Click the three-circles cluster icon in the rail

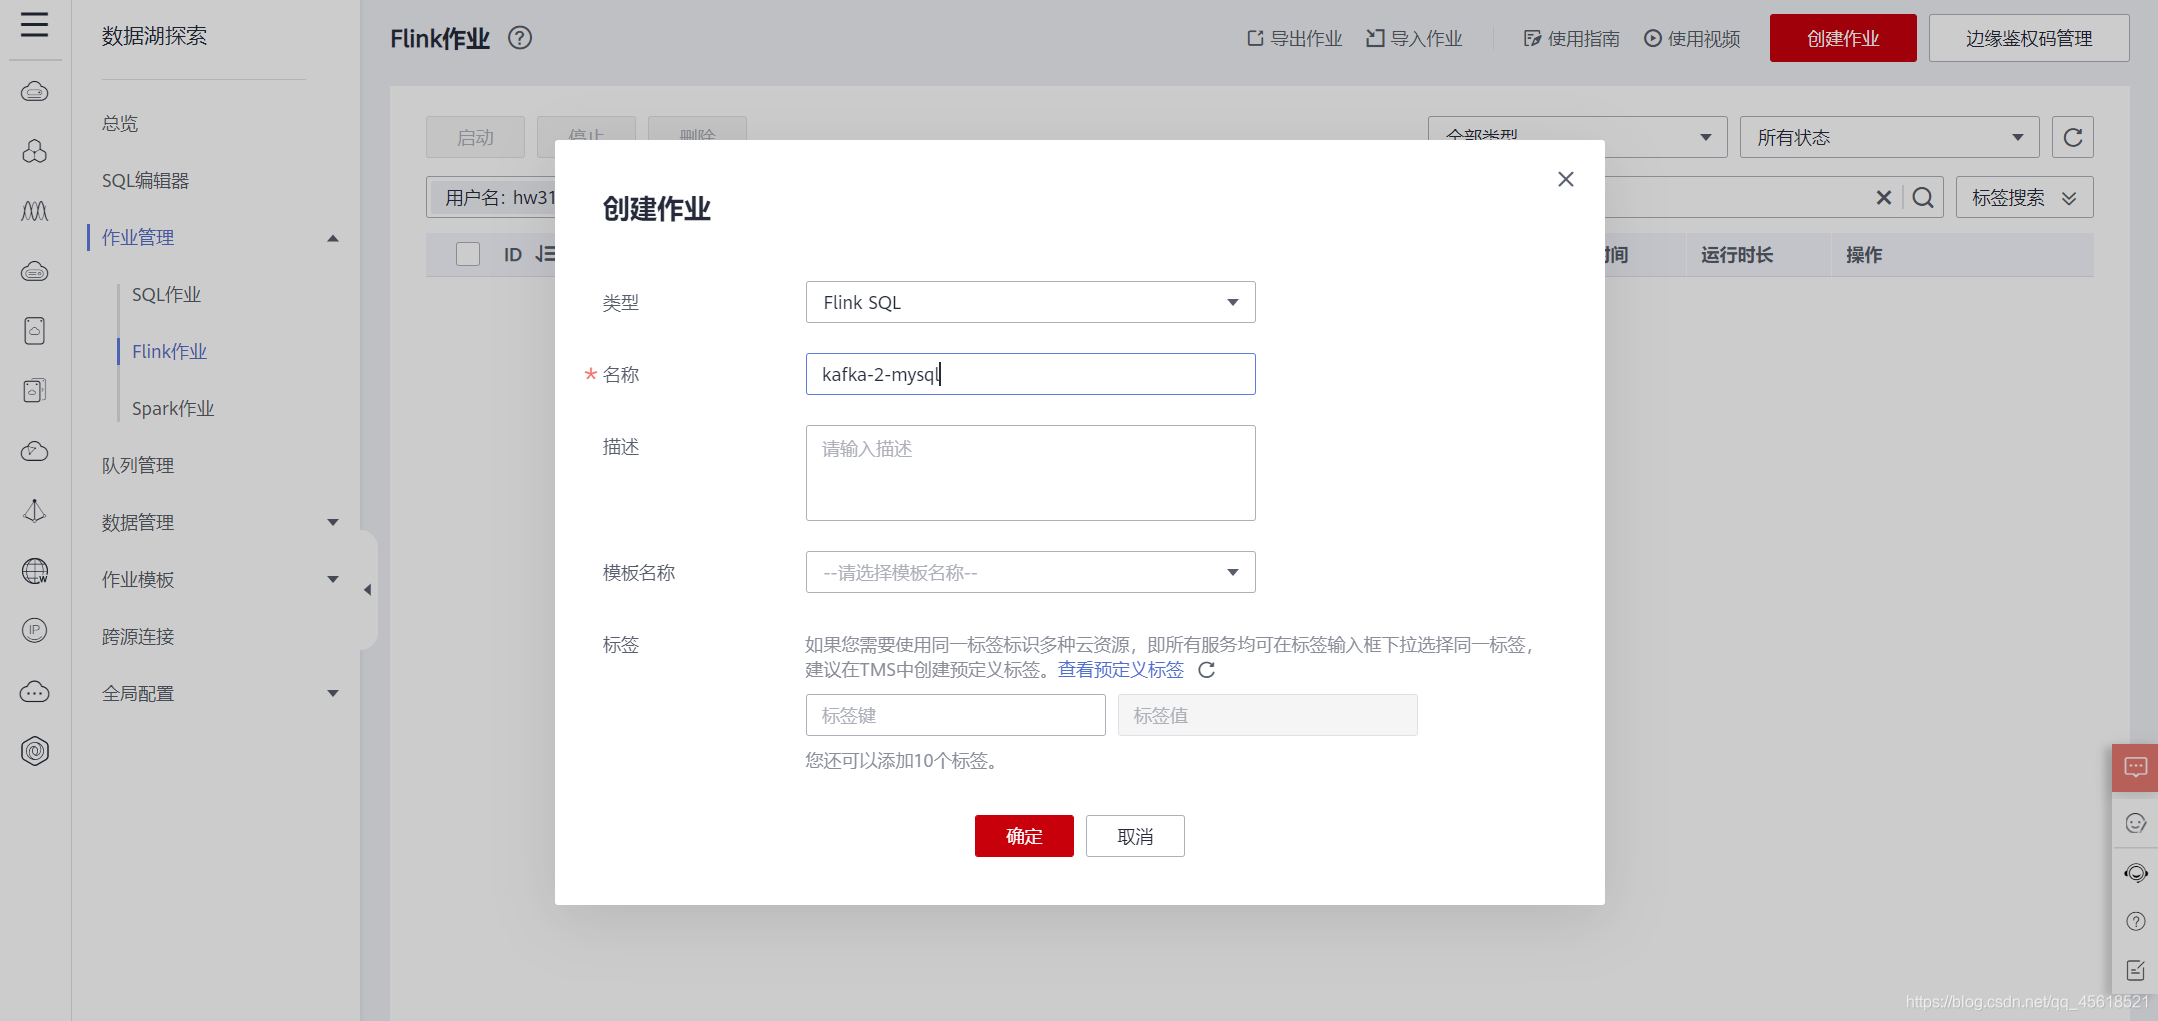(35, 151)
